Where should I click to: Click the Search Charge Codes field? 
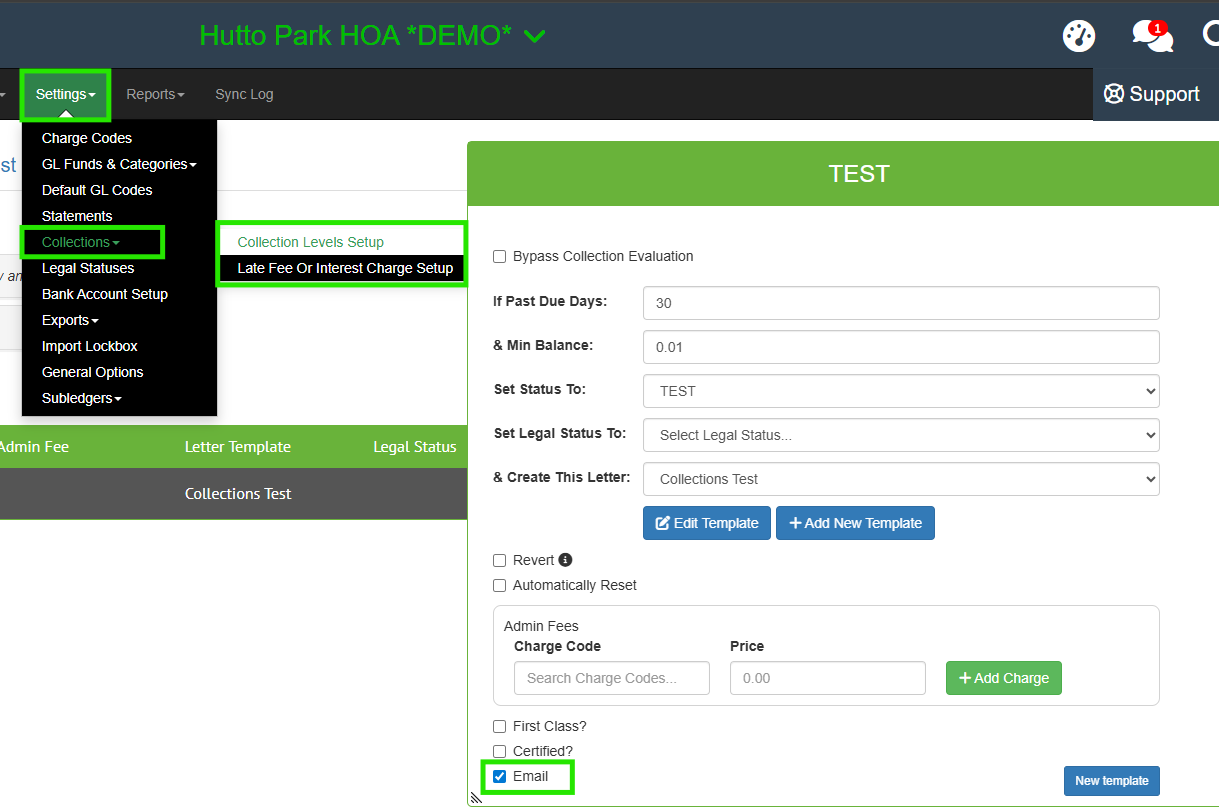click(611, 678)
